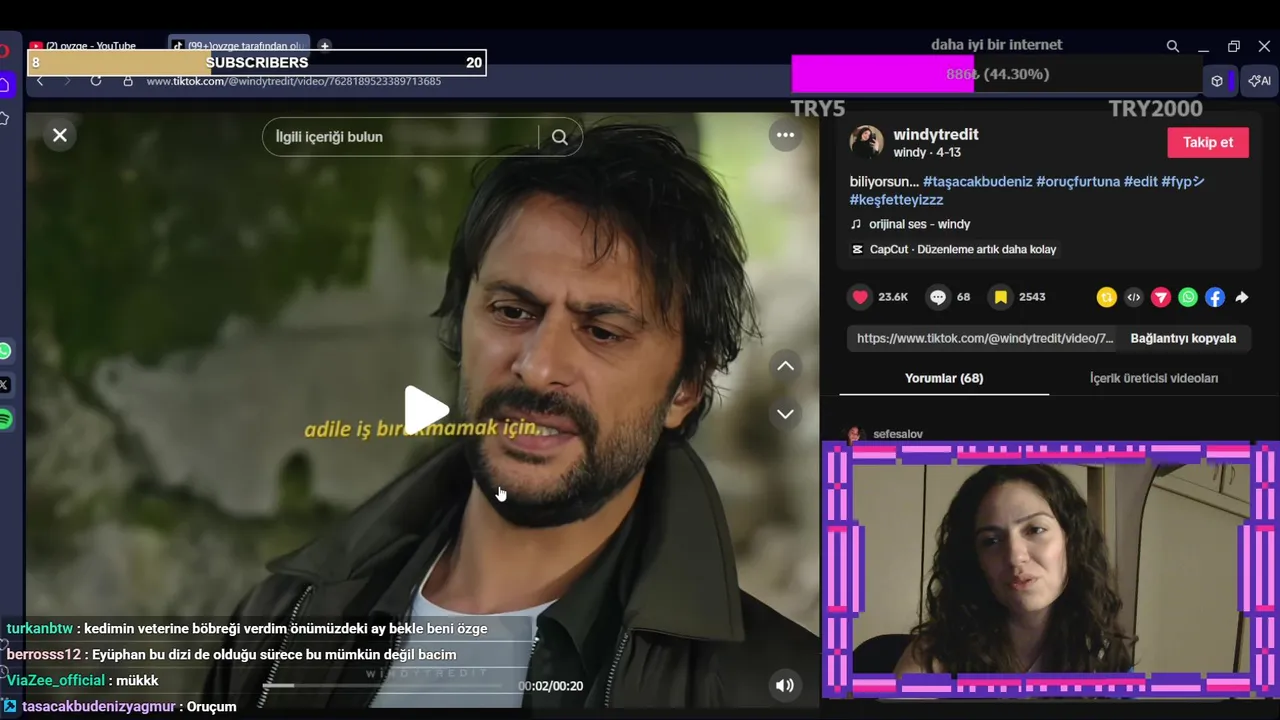Go back with browser back arrow
The image size is (1280, 720).
[x=40, y=80]
